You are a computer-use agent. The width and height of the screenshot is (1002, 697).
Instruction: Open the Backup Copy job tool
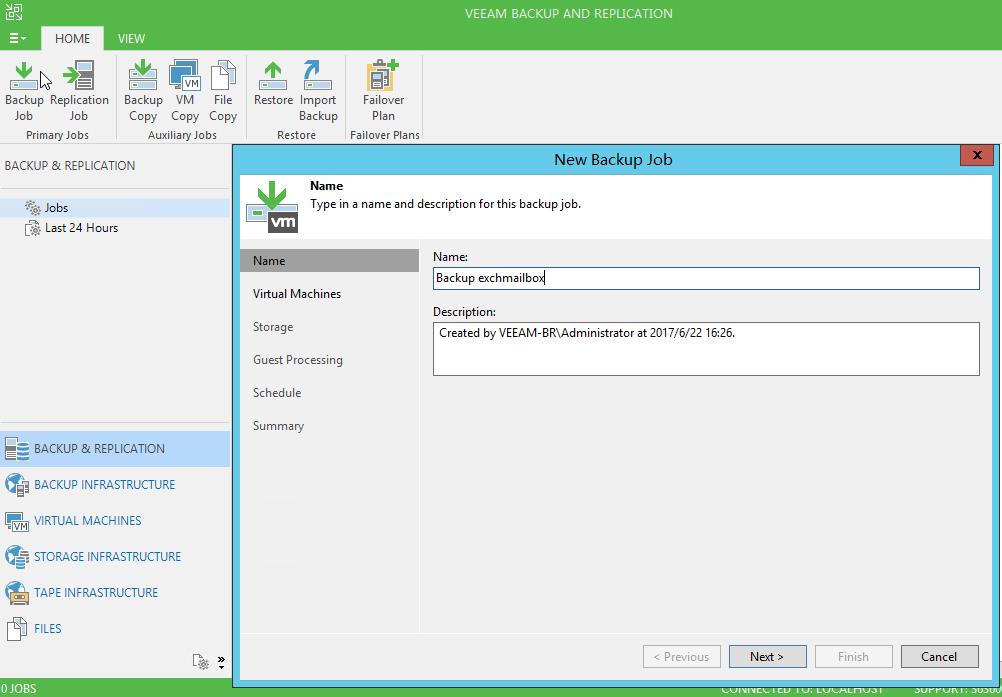click(x=143, y=91)
